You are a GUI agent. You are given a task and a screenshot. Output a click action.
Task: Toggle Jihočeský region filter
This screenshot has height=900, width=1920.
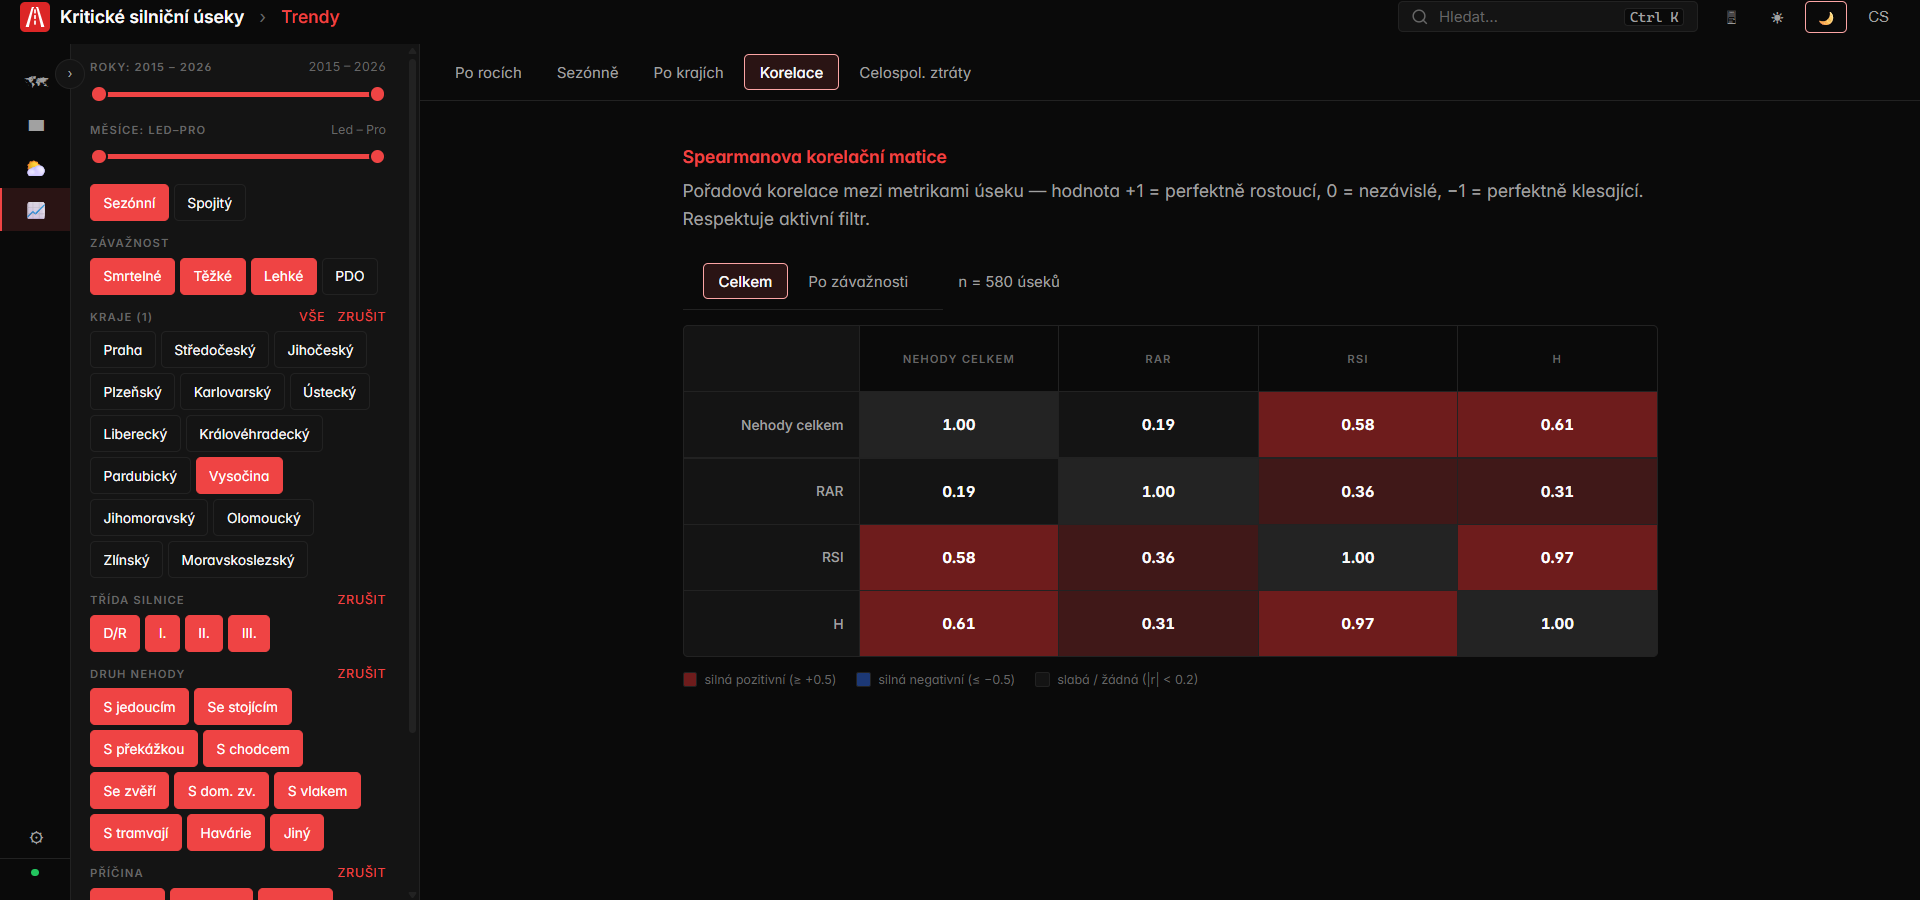point(320,350)
